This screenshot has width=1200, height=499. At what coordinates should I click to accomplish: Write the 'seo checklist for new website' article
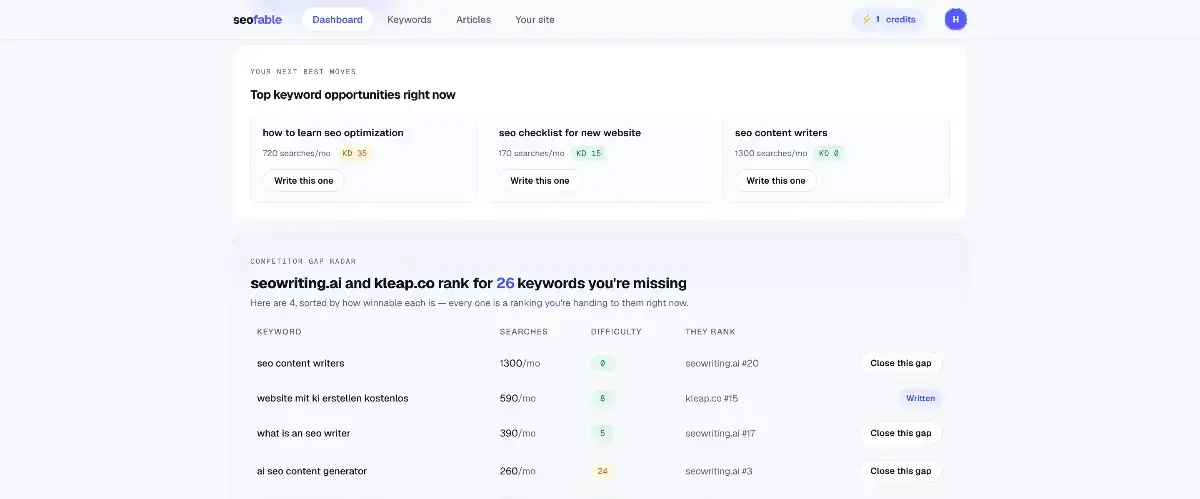coord(540,181)
